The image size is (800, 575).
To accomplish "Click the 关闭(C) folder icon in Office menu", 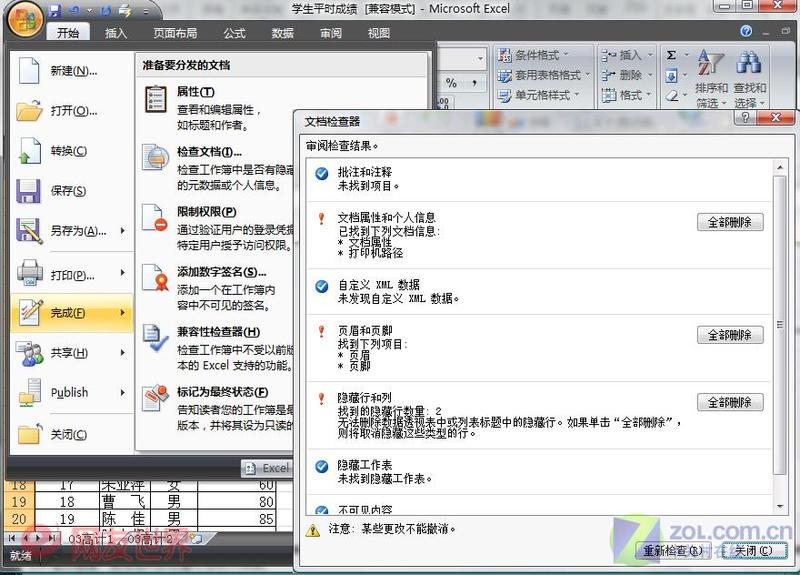I will click(30, 434).
